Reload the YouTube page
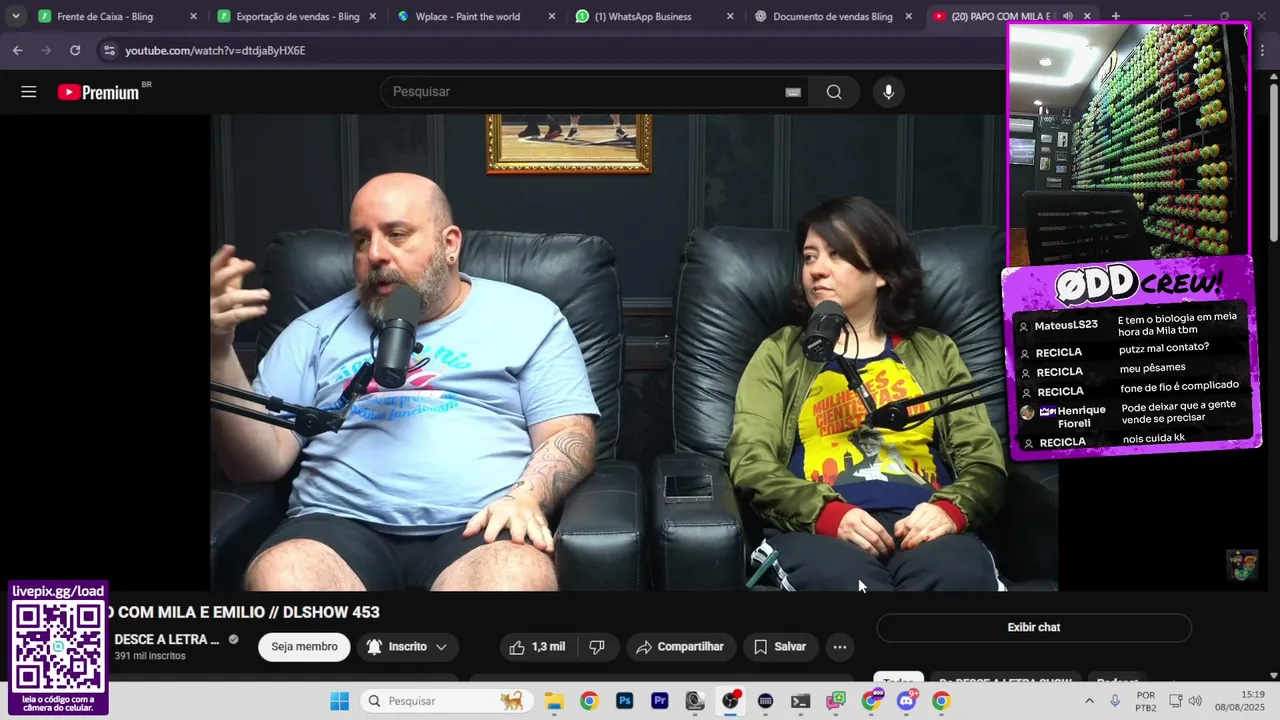 click(75, 50)
